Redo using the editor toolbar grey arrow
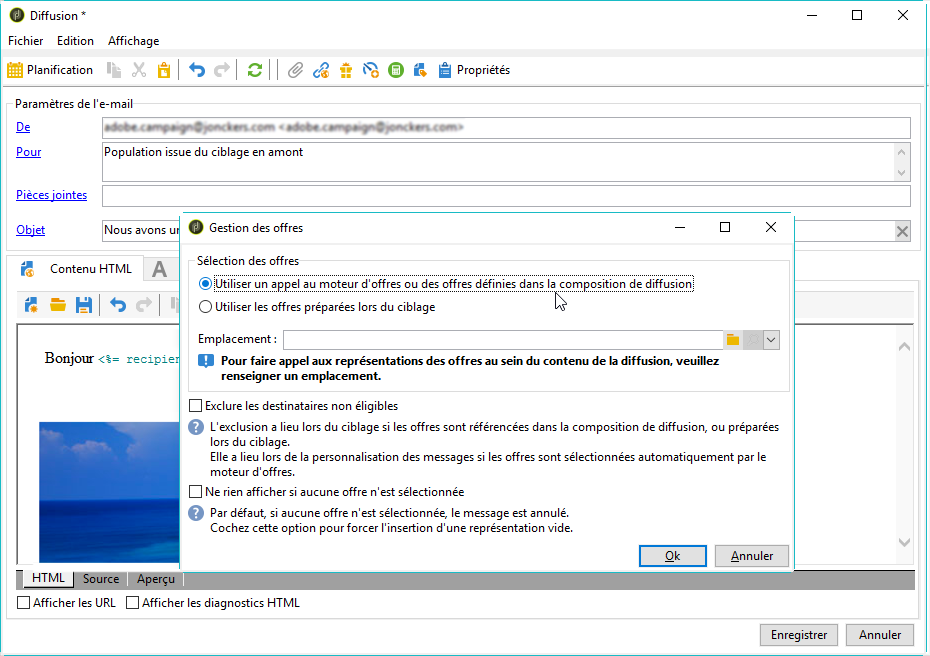This screenshot has width=930, height=656. (x=144, y=305)
